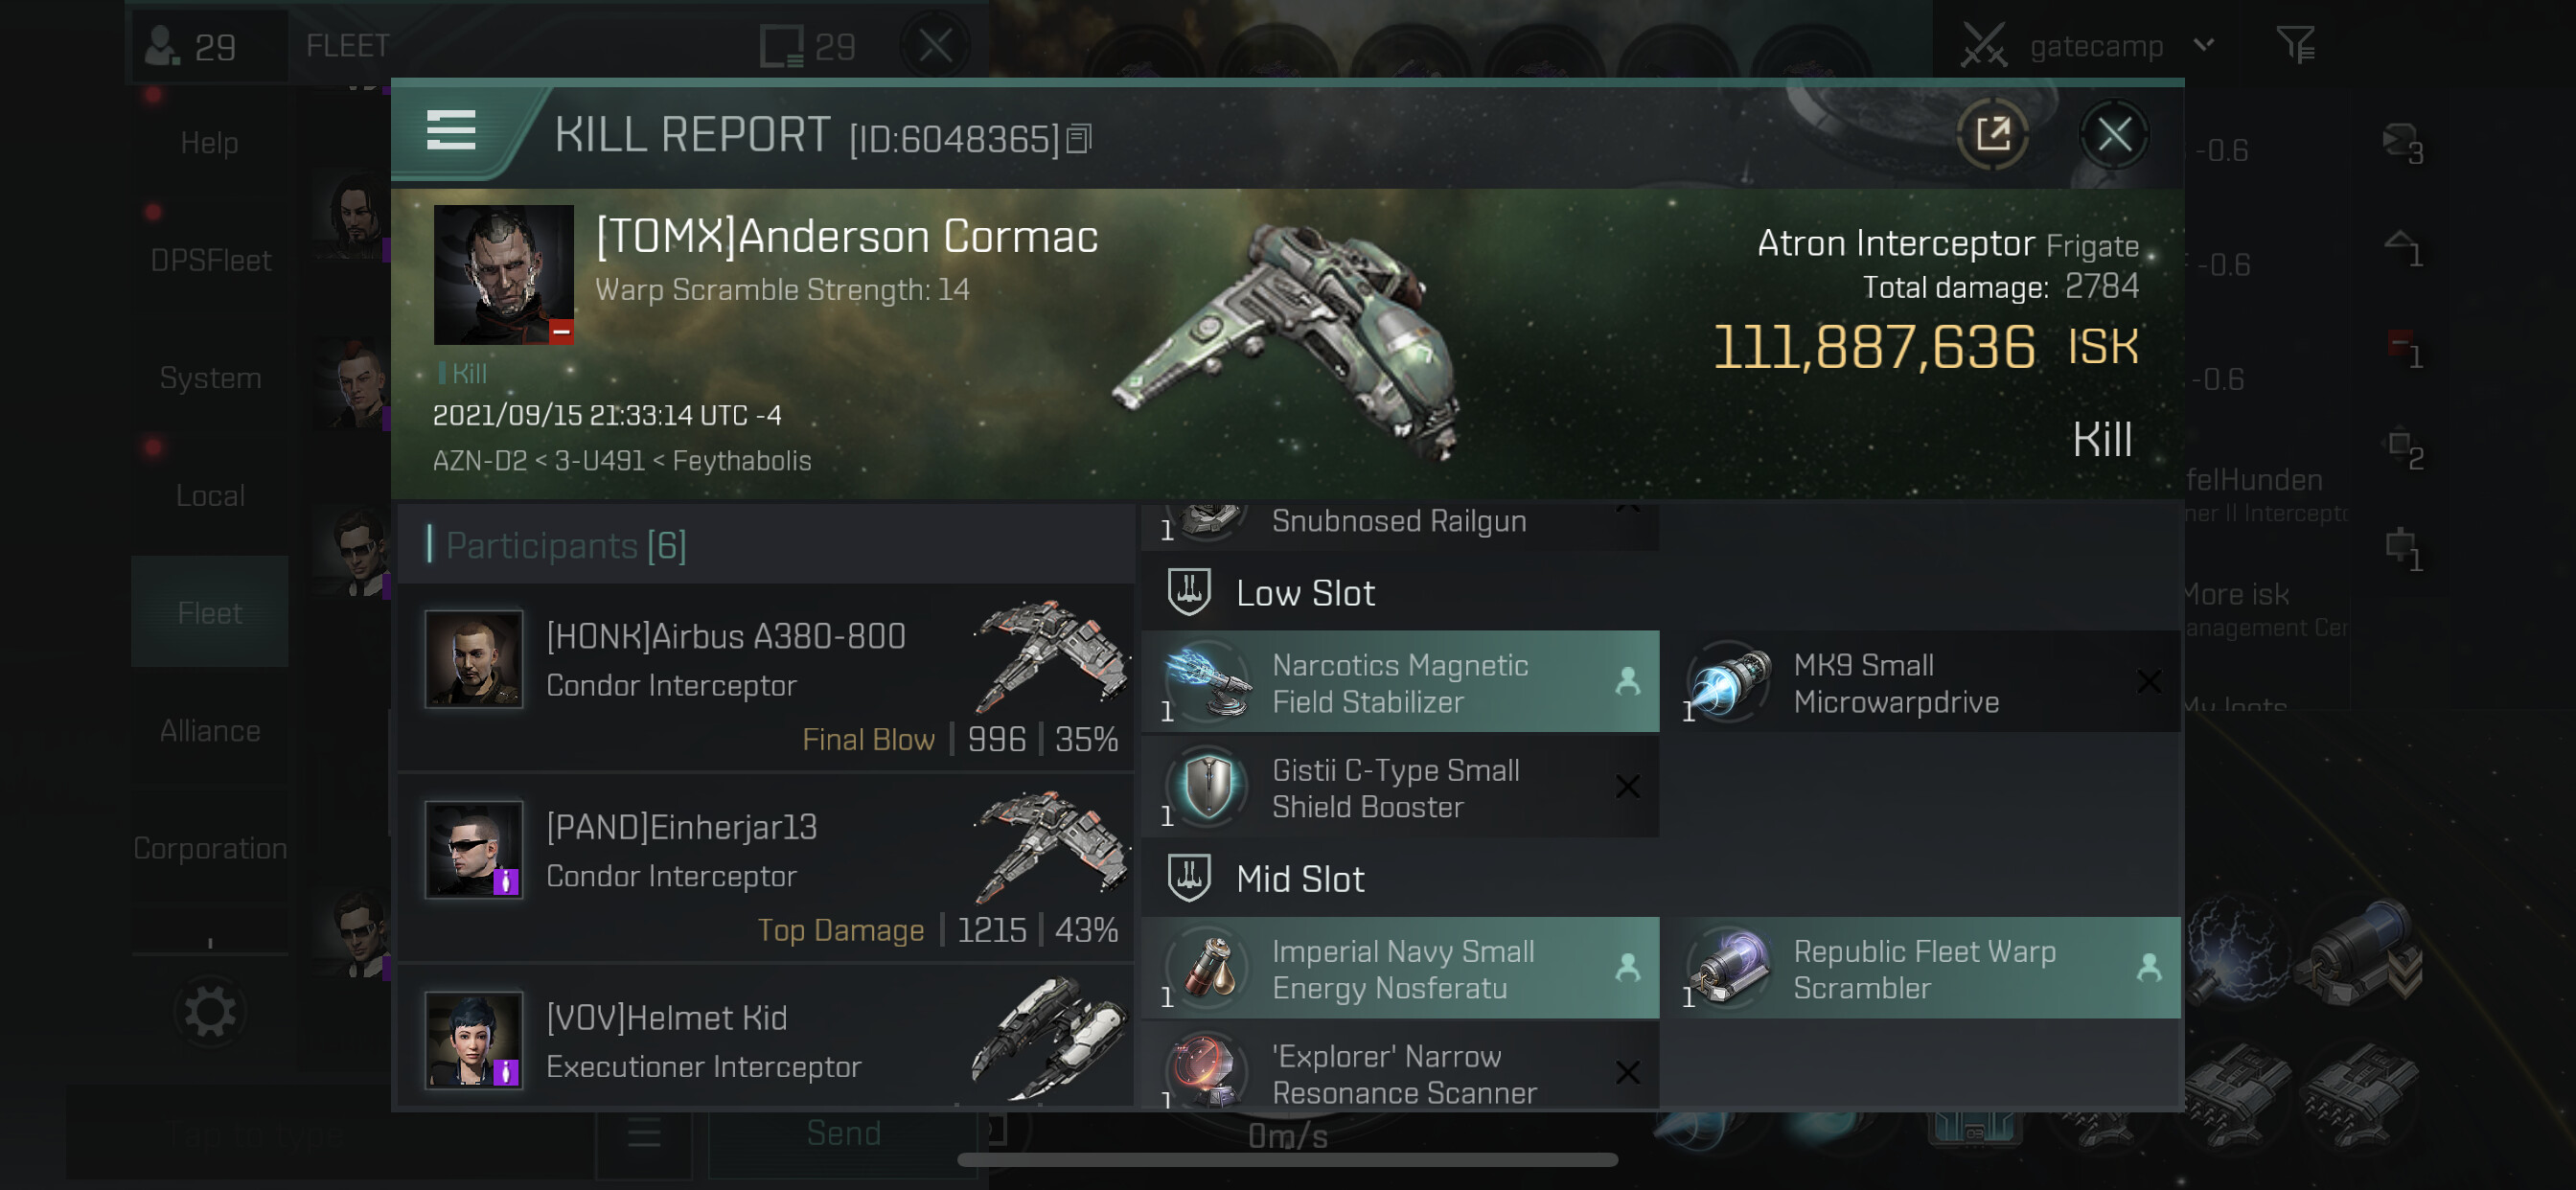
Task: Send the chat message
Action: coord(843,1133)
